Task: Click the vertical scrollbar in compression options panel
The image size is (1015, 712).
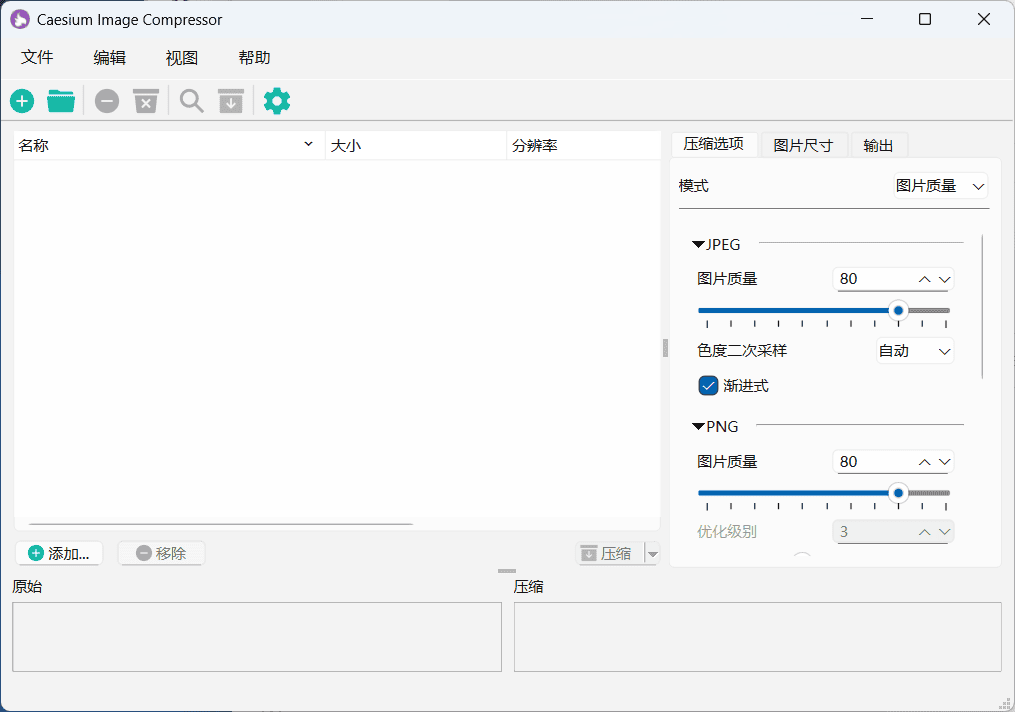Action: [982, 307]
